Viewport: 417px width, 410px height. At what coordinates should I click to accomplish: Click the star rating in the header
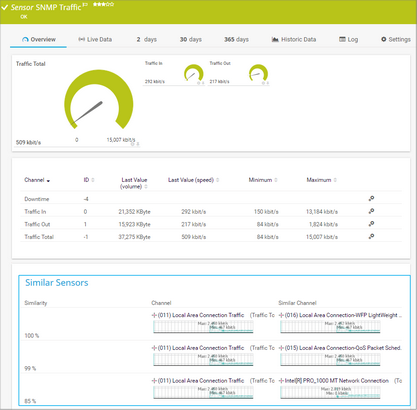(104, 4)
